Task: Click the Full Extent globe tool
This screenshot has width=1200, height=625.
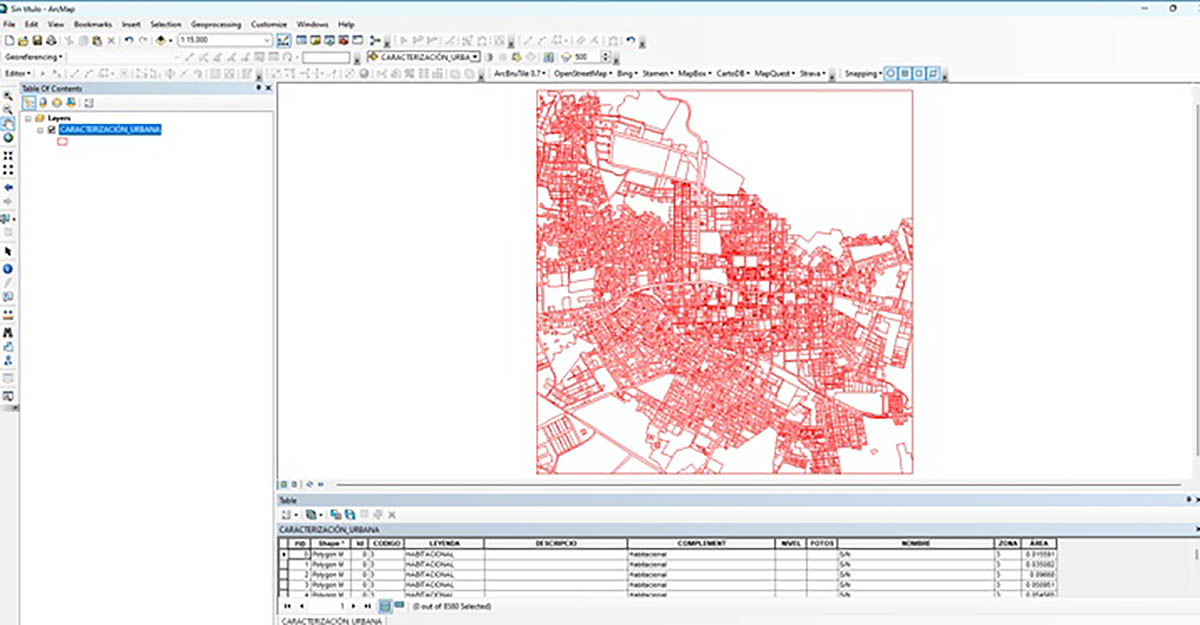Action: click(x=8, y=138)
